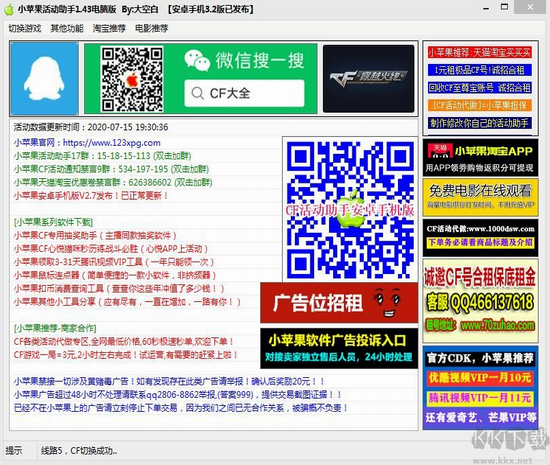Click the smiley face on red ad banner
Viewport: 550px width, 465px height.
point(388,303)
